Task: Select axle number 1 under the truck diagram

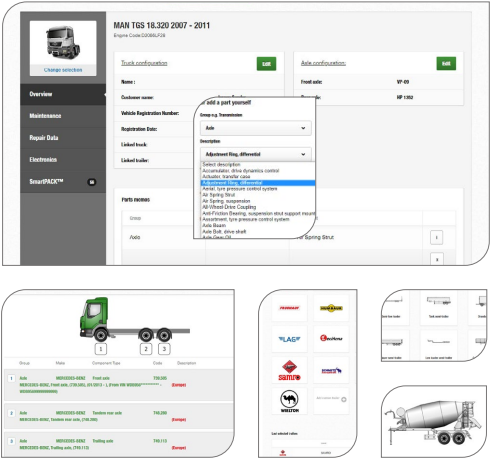Action: coord(101,349)
